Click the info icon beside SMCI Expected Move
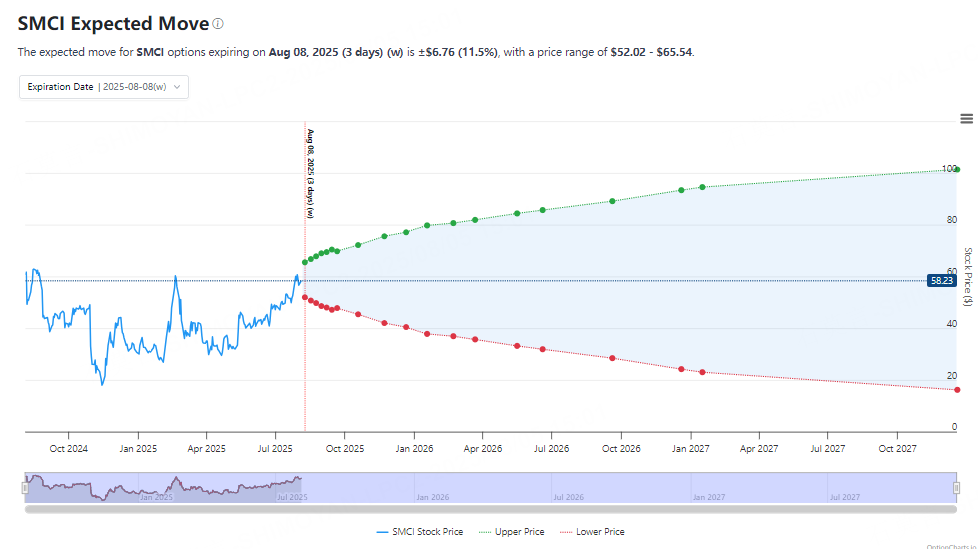The width and height of the screenshot is (978, 549). 218,24
